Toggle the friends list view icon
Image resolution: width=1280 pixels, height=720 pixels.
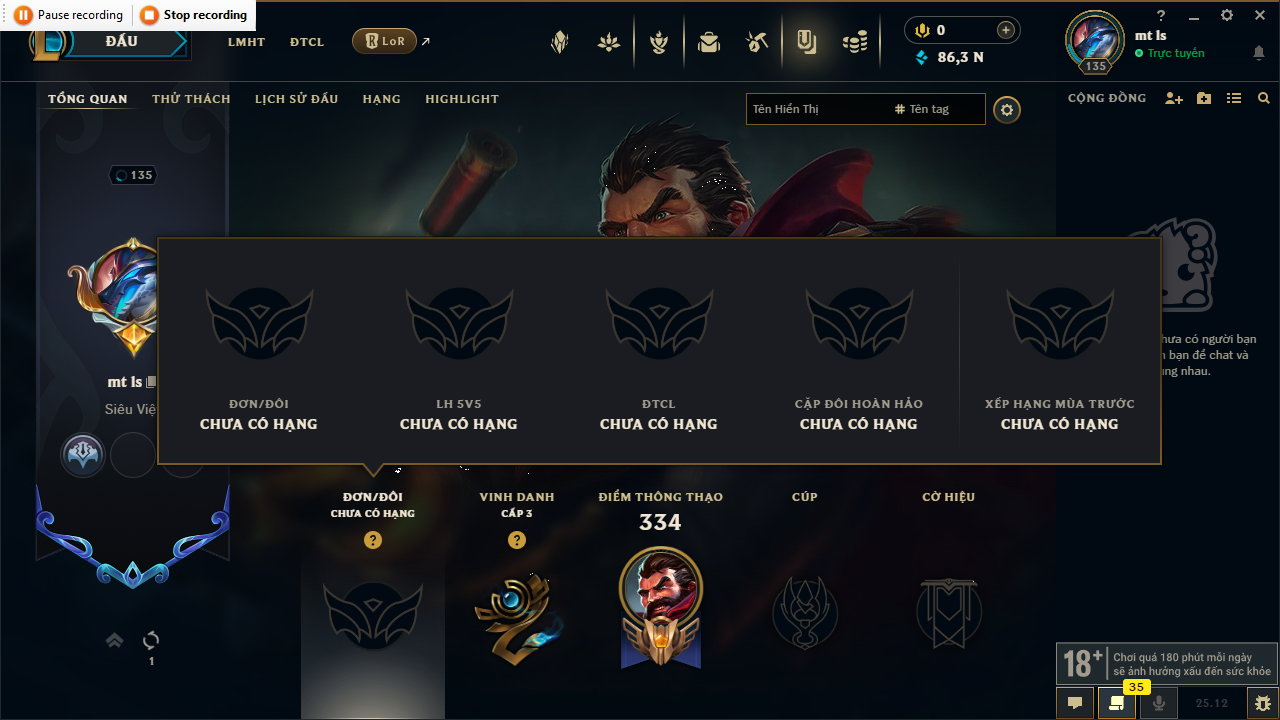(x=1234, y=98)
